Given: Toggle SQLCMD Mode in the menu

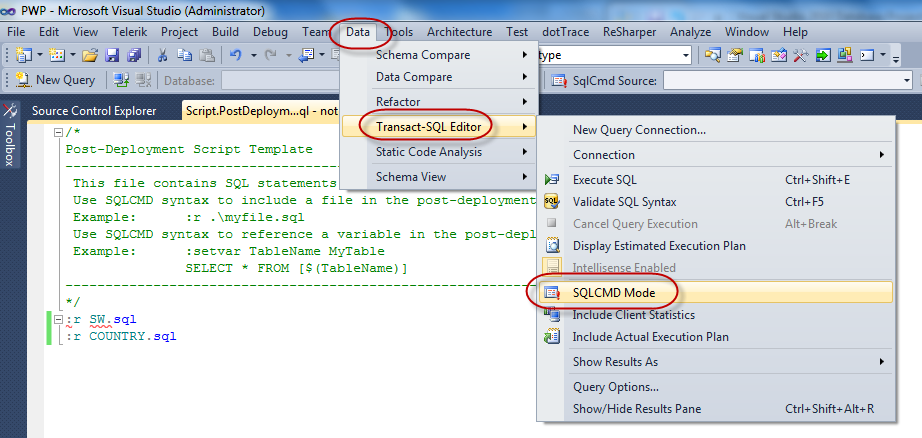Looking at the screenshot, I should tap(714, 292).
